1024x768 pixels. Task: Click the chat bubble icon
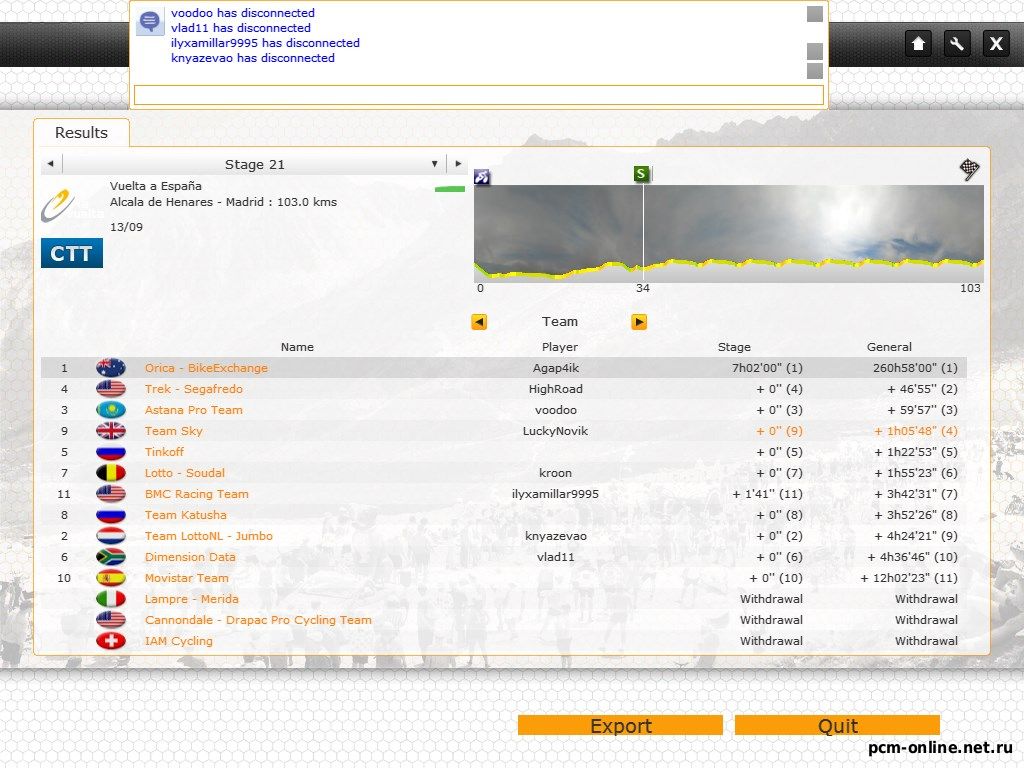[150, 22]
